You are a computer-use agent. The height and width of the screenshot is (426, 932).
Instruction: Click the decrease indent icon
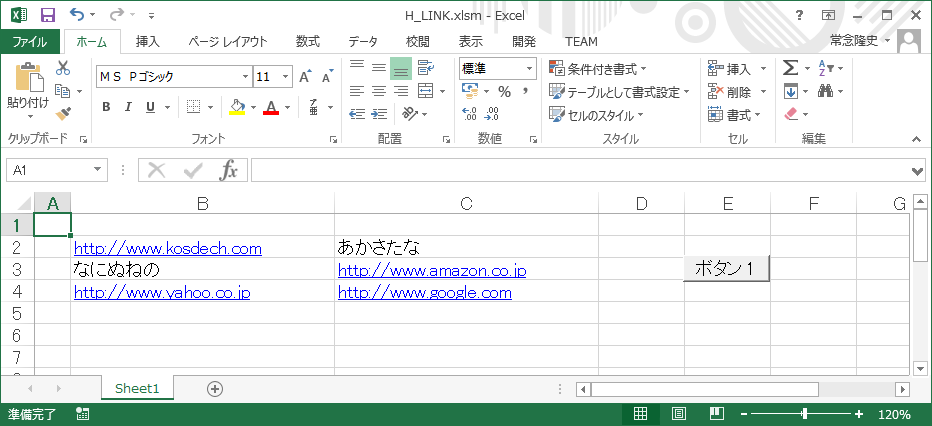[x=357, y=113]
